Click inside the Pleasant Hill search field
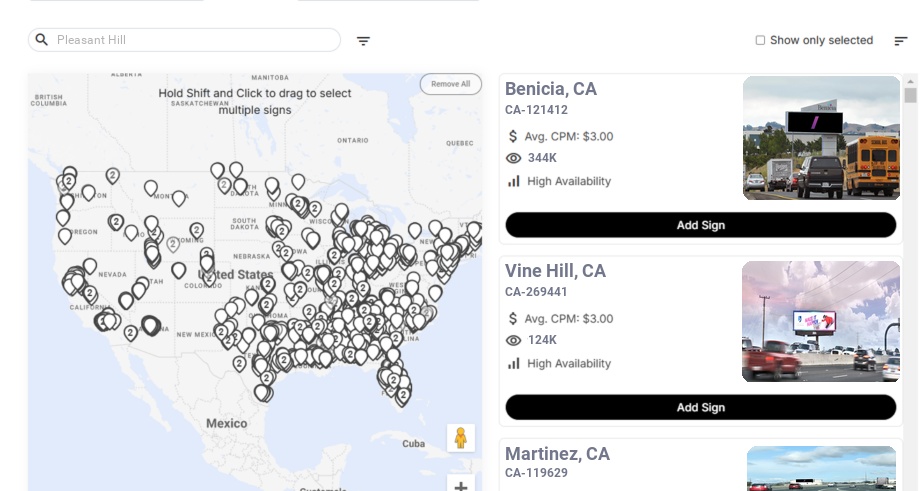This screenshot has width=920, height=491. point(195,40)
